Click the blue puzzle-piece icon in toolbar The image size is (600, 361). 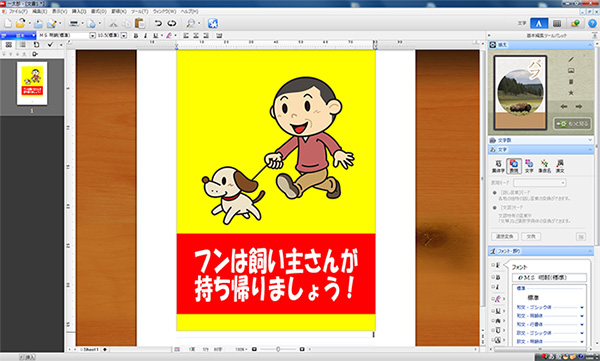[x=213, y=23]
